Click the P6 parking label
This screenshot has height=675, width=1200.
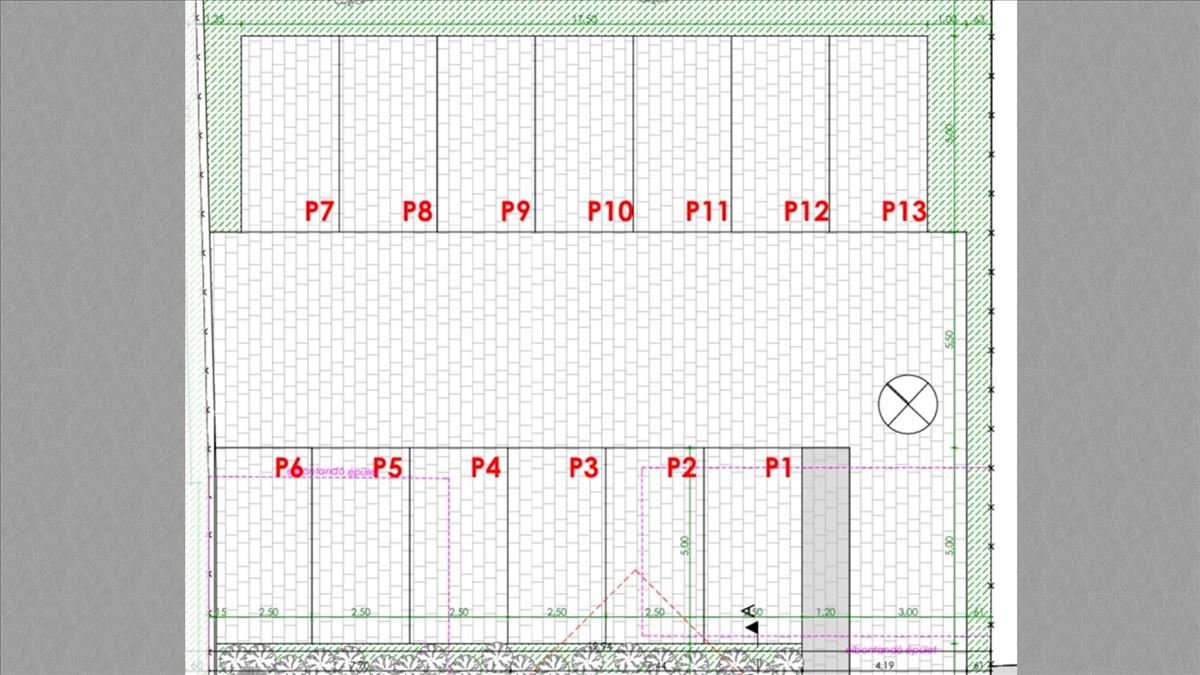[x=289, y=467]
